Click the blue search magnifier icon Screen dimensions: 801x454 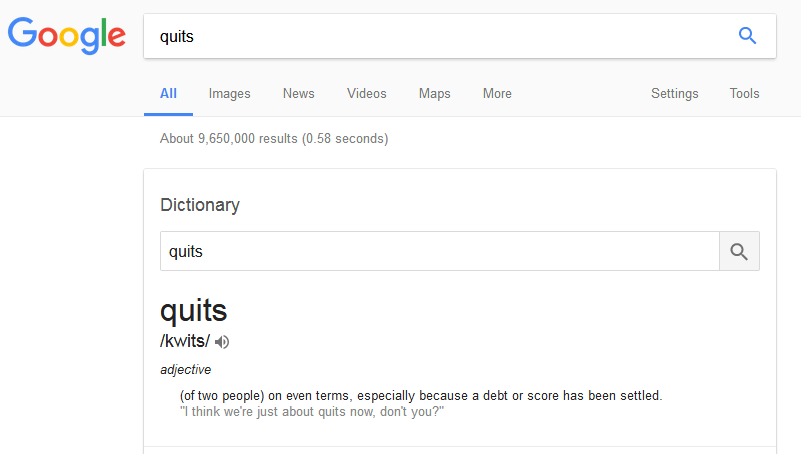(x=747, y=36)
